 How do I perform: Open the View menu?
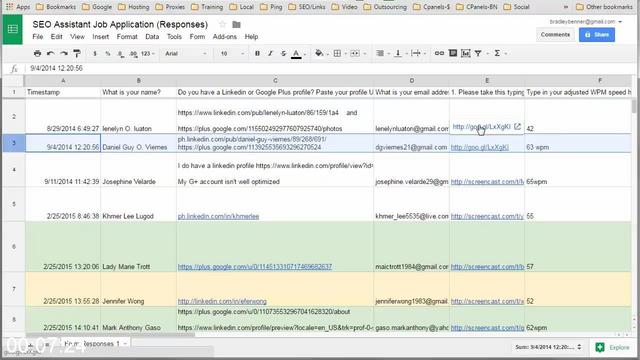coord(77,37)
